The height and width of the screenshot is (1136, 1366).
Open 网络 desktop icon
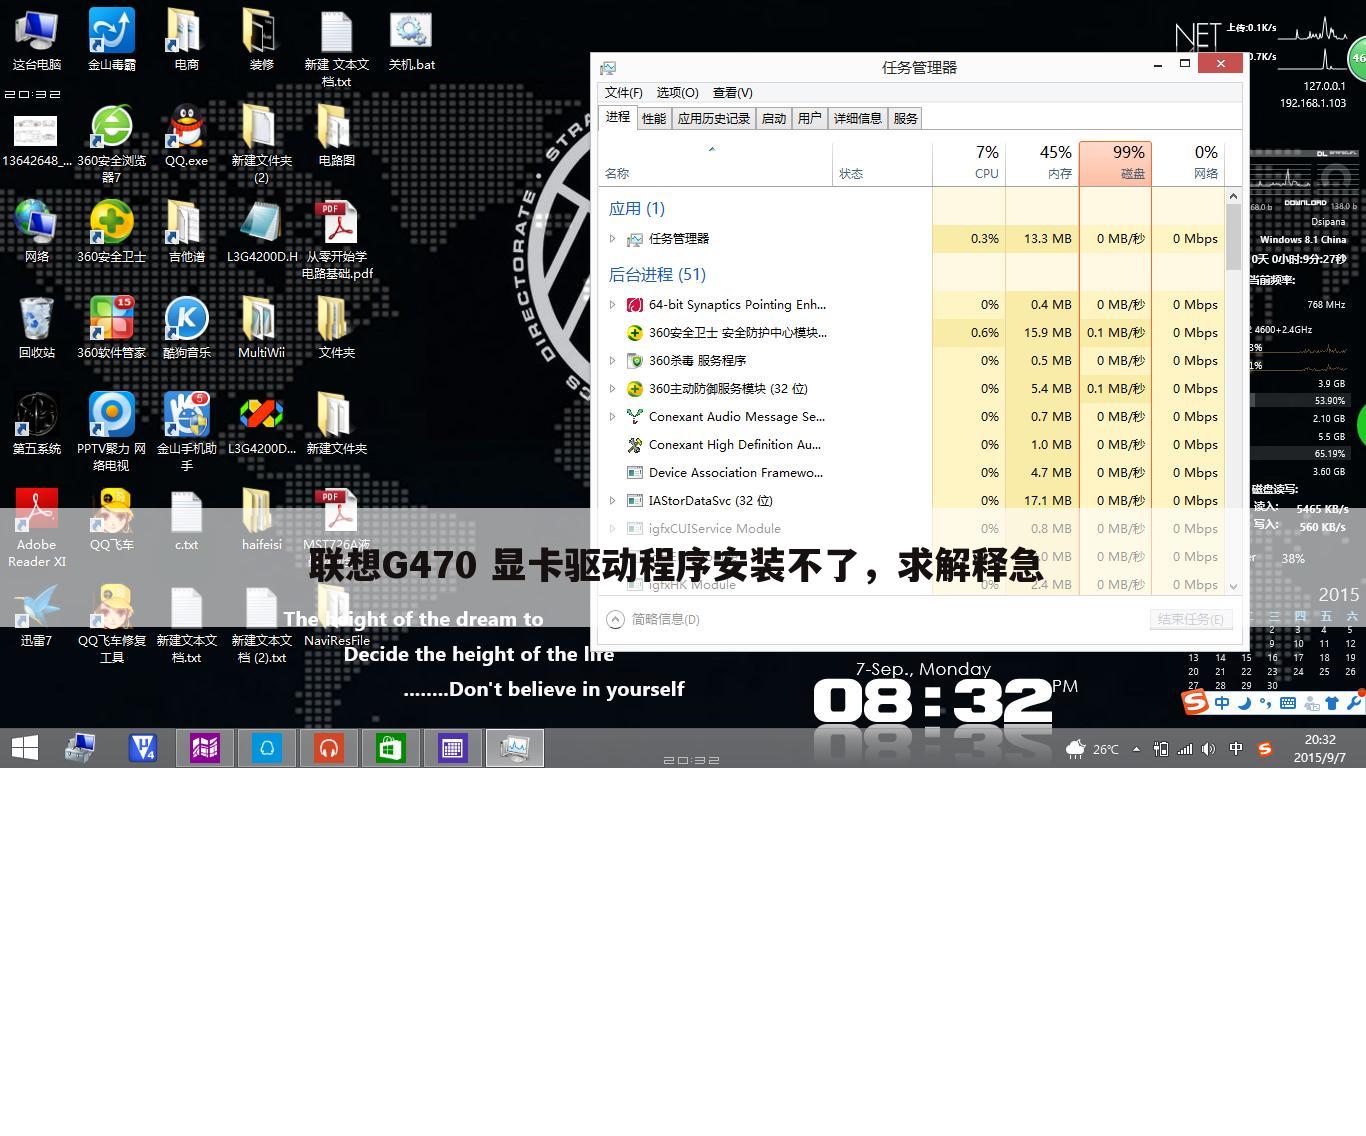coord(37,232)
